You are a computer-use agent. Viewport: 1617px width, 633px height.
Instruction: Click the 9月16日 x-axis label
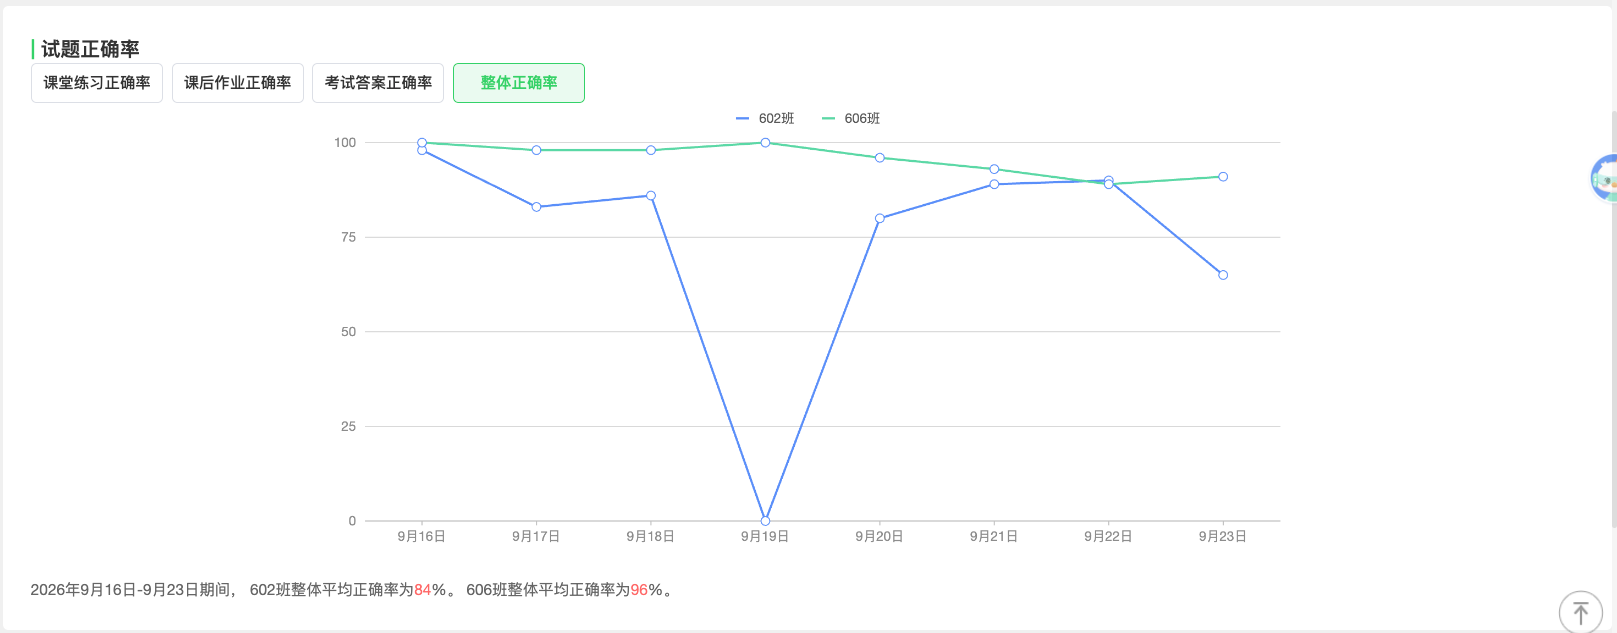tap(422, 537)
